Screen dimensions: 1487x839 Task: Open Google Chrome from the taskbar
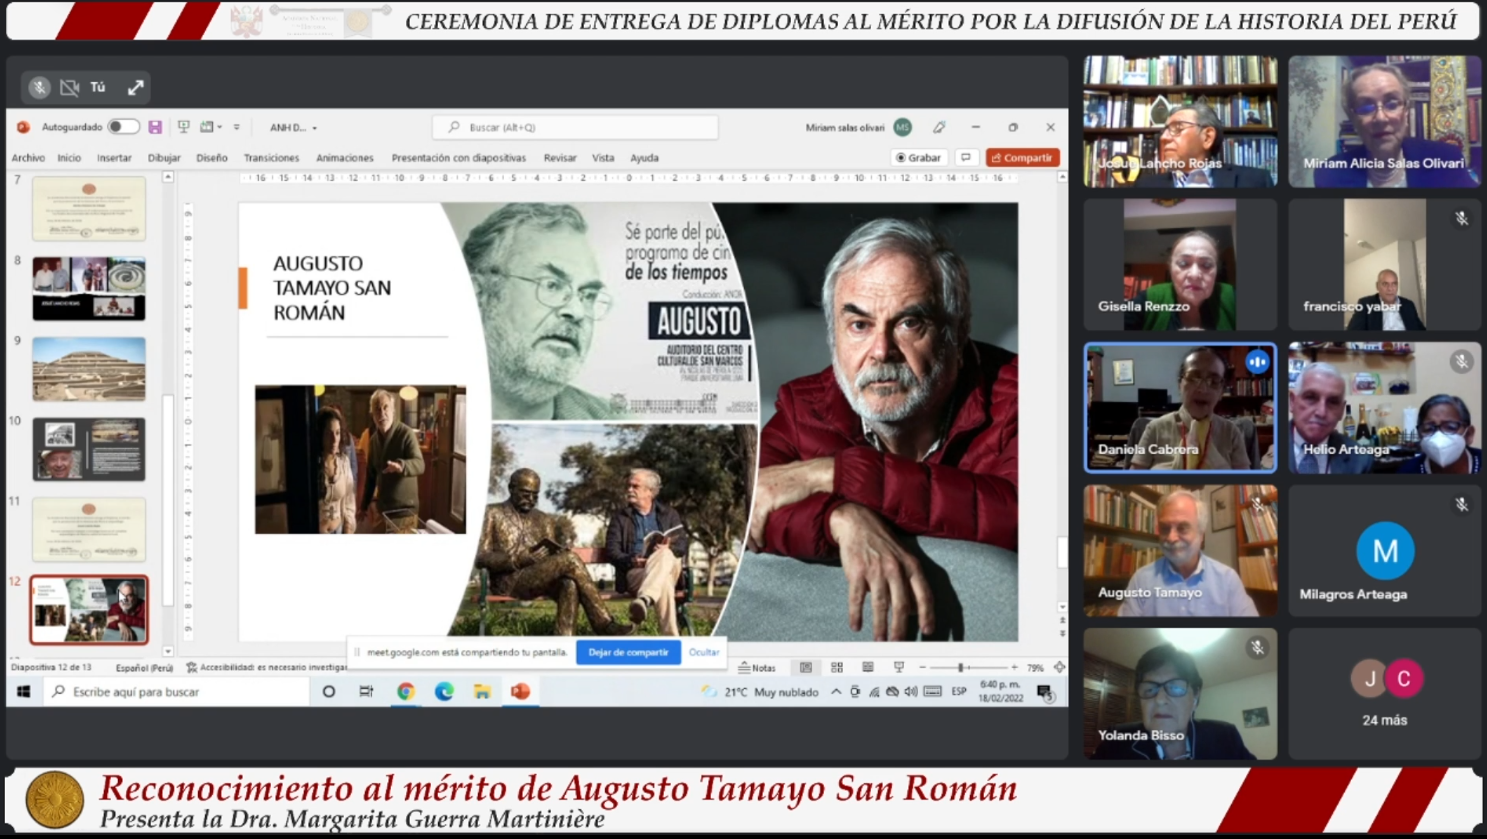tap(405, 692)
